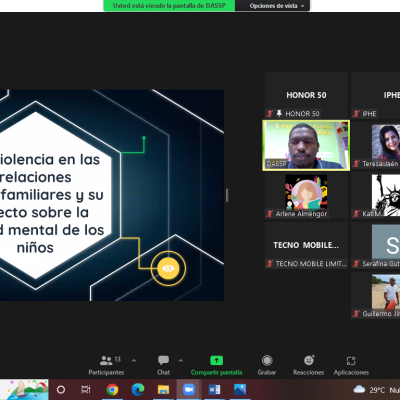
Task: Click the pin icon on HONOR 50
Action: pyautogui.click(x=279, y=113)
